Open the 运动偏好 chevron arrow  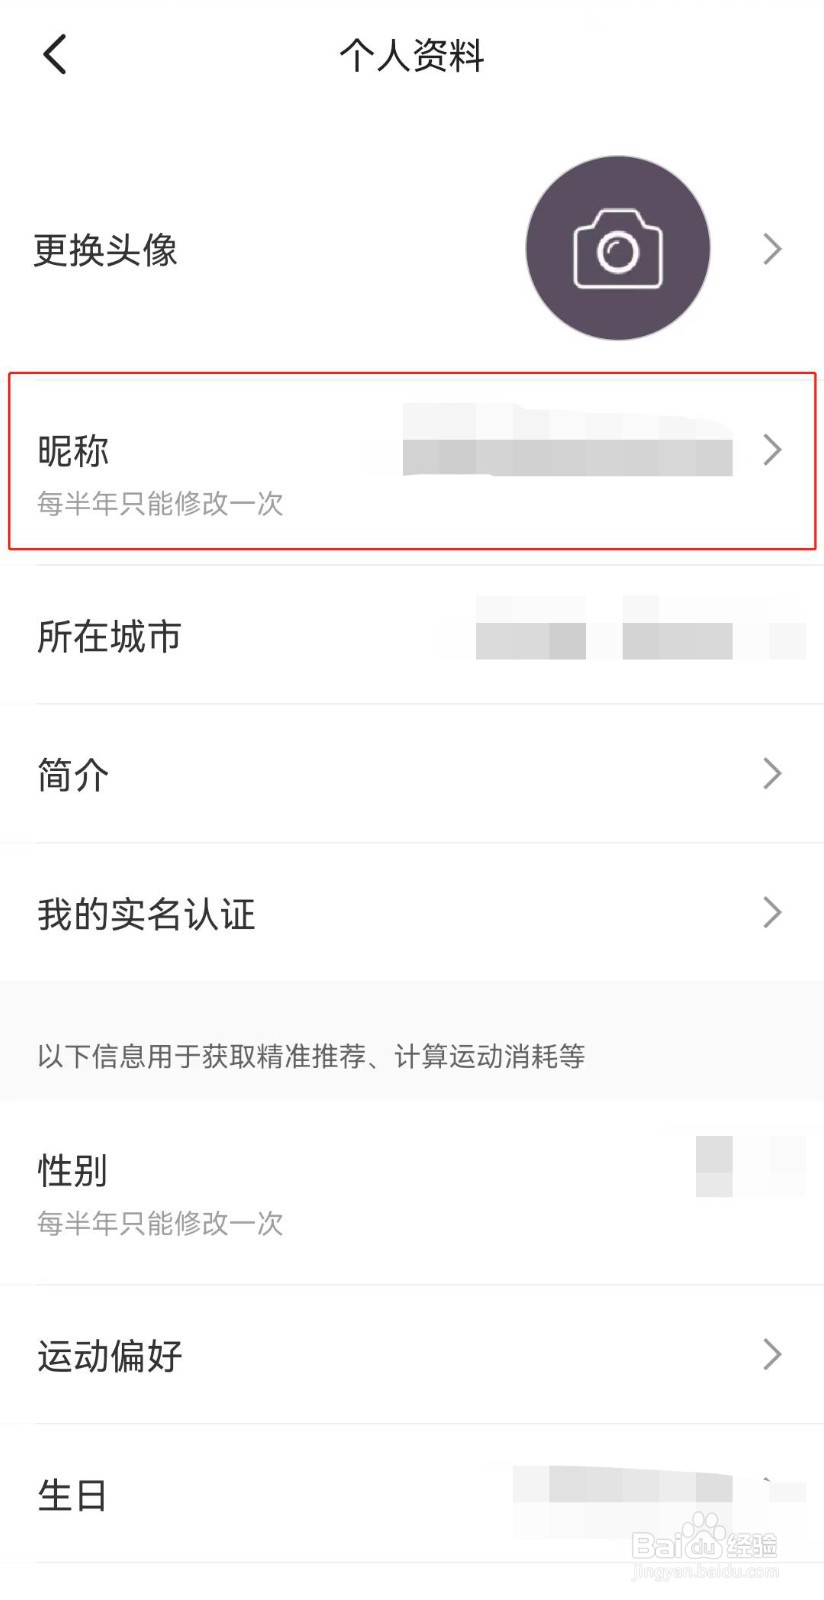[772, 1354]
